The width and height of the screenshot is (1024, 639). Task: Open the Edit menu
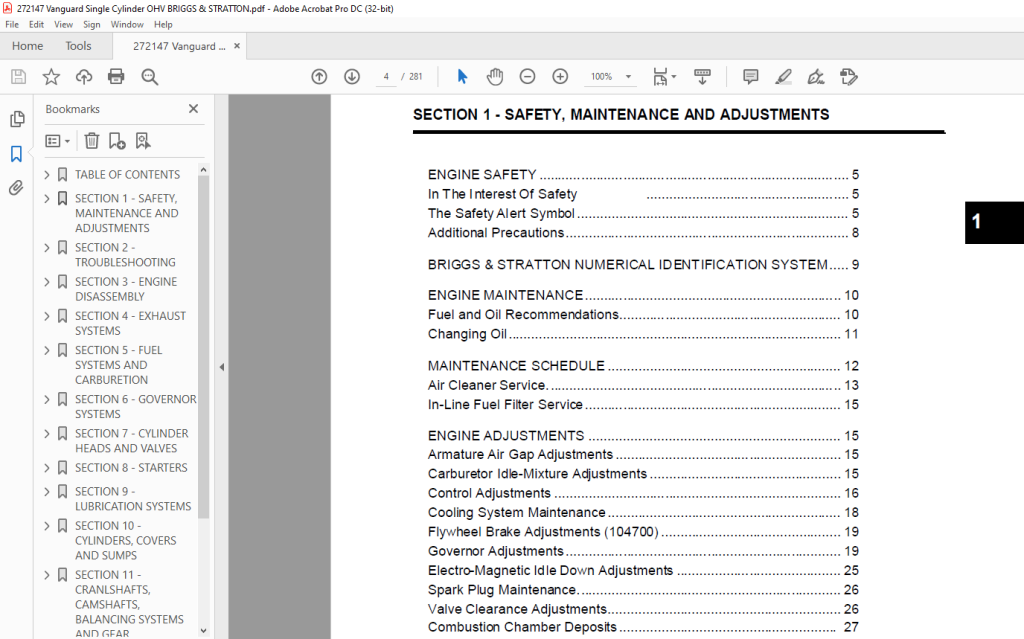[36, 24]
